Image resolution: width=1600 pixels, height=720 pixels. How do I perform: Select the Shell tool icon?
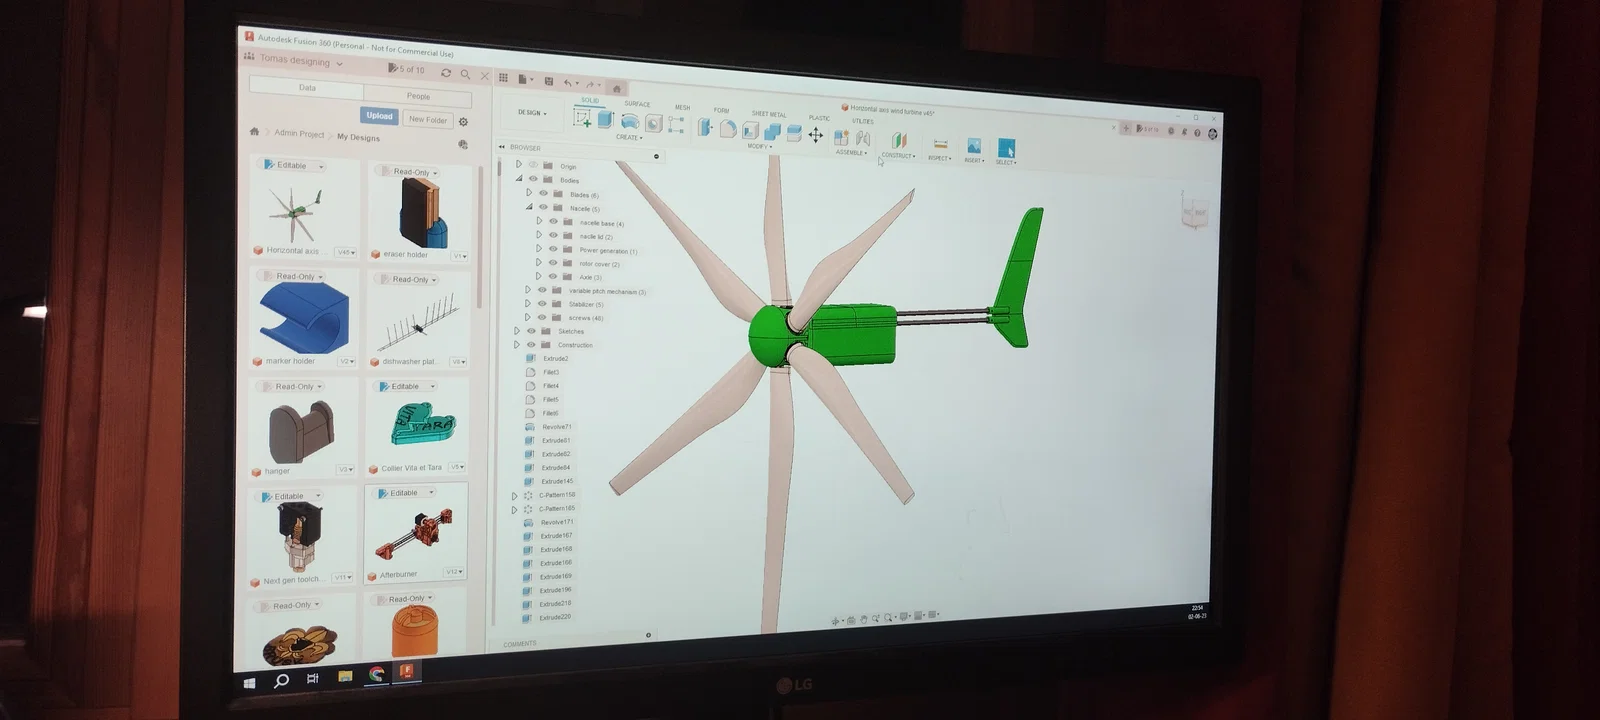tap(750, 130)
